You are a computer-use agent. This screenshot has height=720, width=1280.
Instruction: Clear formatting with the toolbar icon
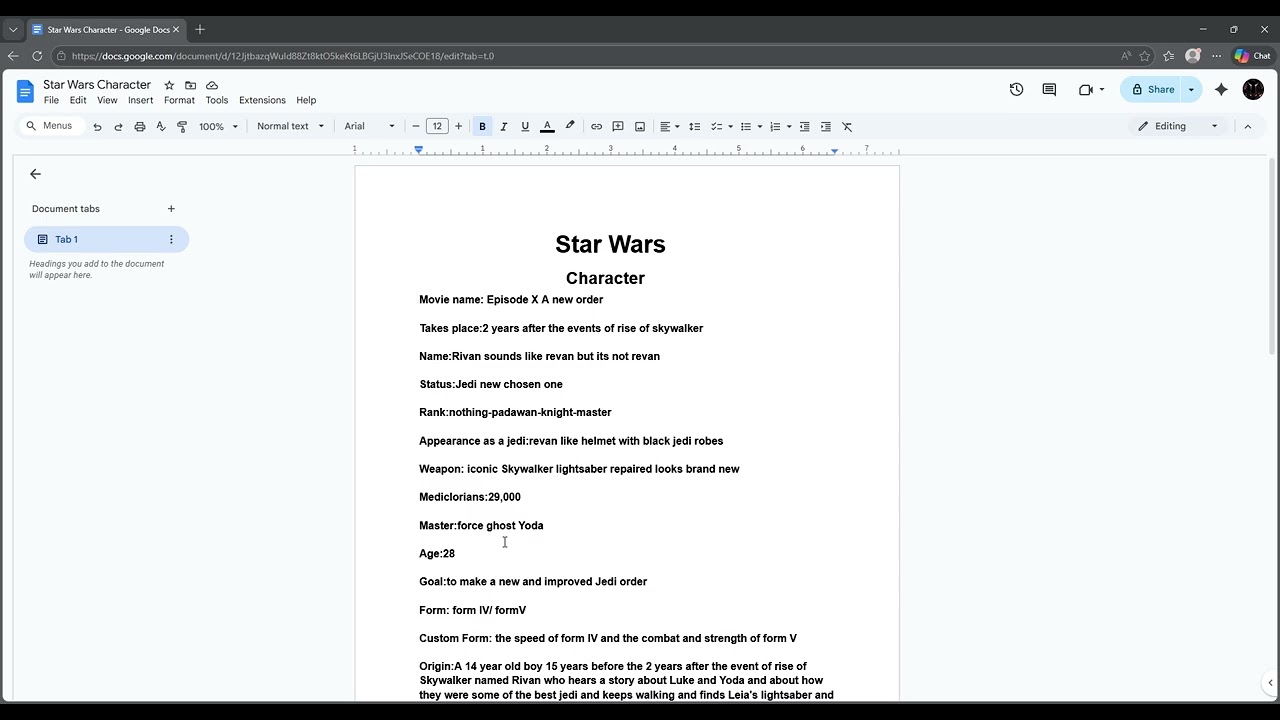pos(847,127)
